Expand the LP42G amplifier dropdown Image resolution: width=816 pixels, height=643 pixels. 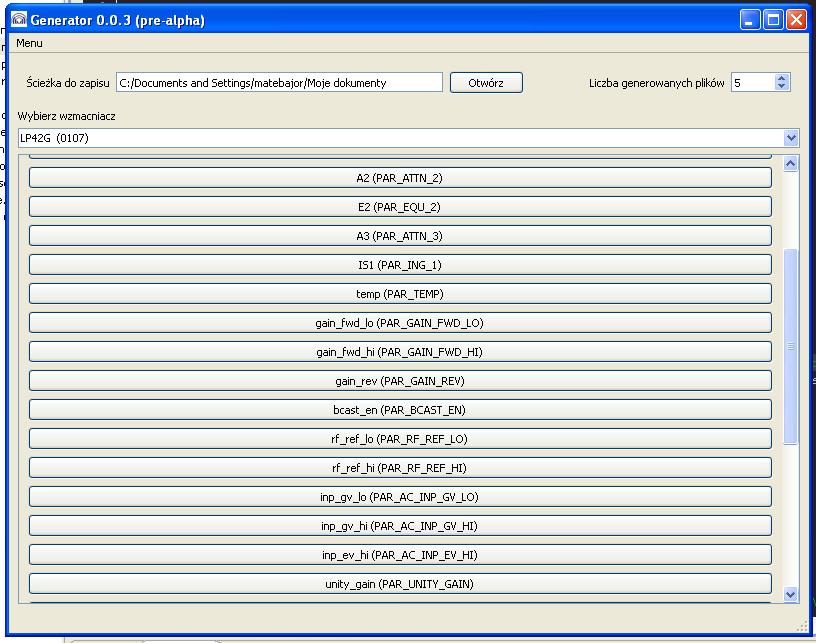tap(791, 138)
